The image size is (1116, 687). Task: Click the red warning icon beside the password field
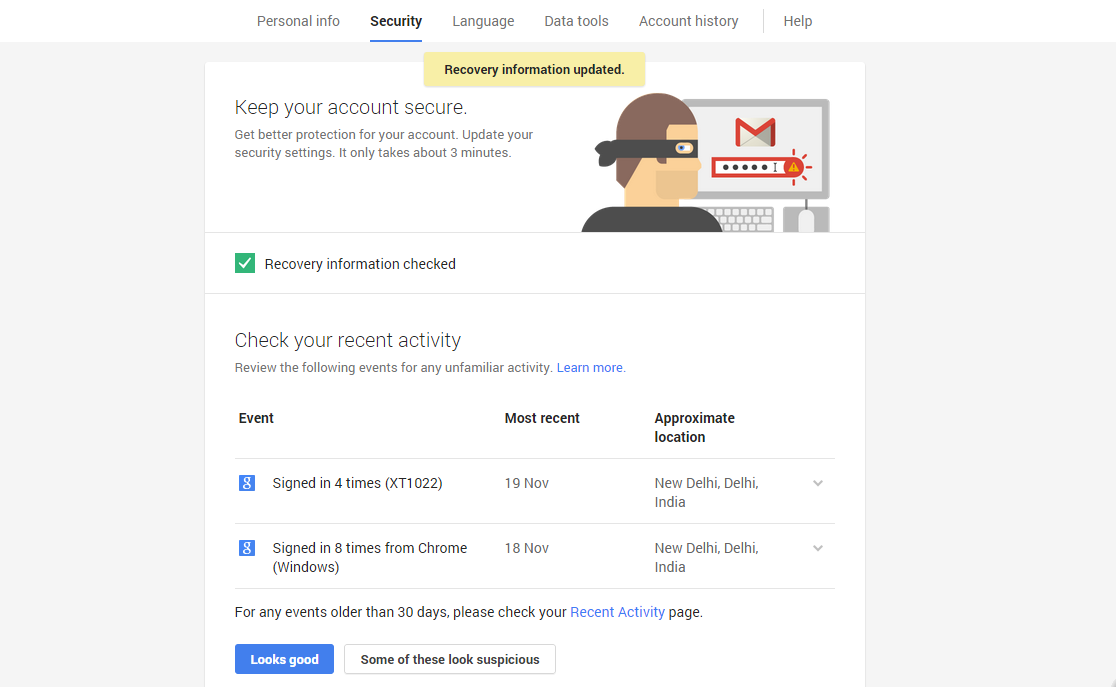point(794,167)
